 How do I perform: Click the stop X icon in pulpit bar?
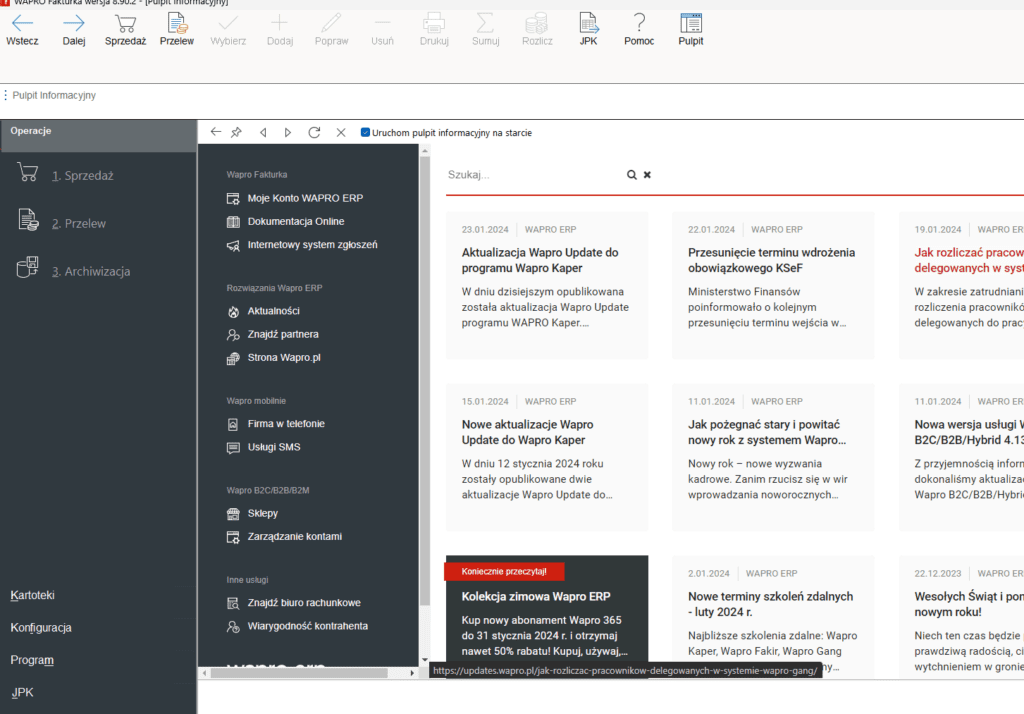coord(341,132)
